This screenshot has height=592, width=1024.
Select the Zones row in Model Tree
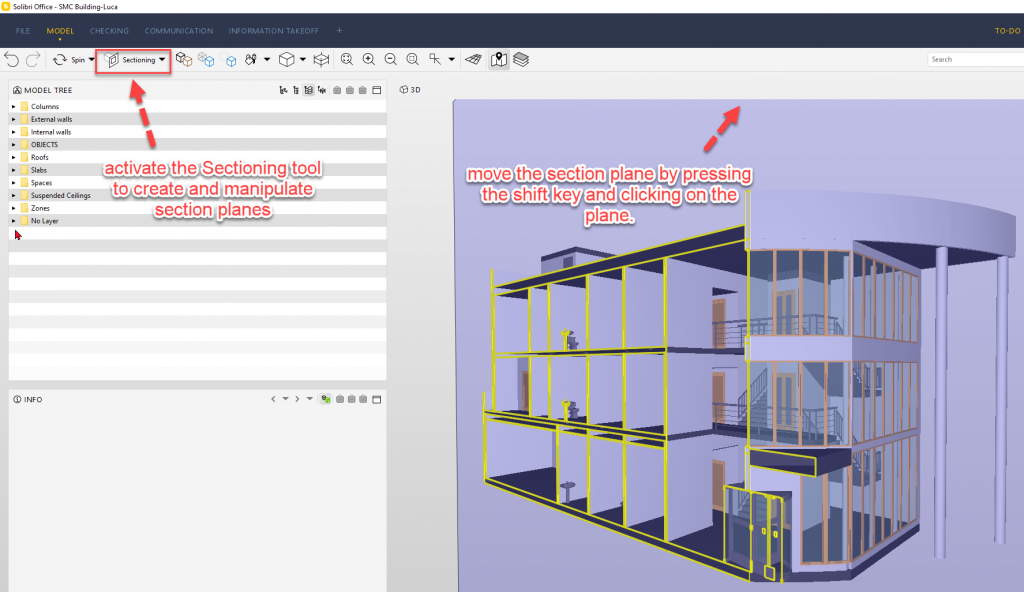pyautogui.click(x=197, y=208)
